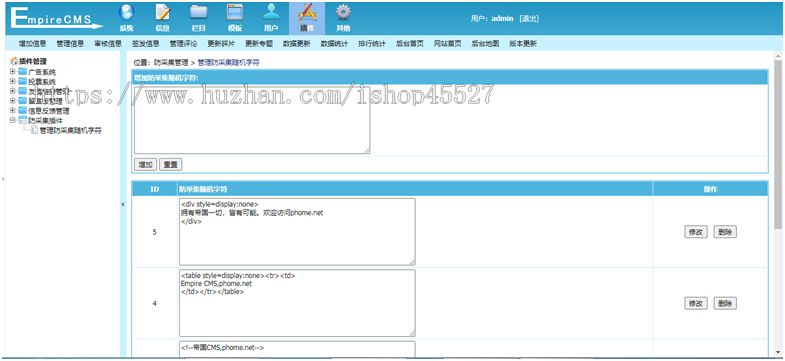This screenshot has height=361, width=785.
Task: Expand the 留言板管理 tree node
Action: click(13, 101)
